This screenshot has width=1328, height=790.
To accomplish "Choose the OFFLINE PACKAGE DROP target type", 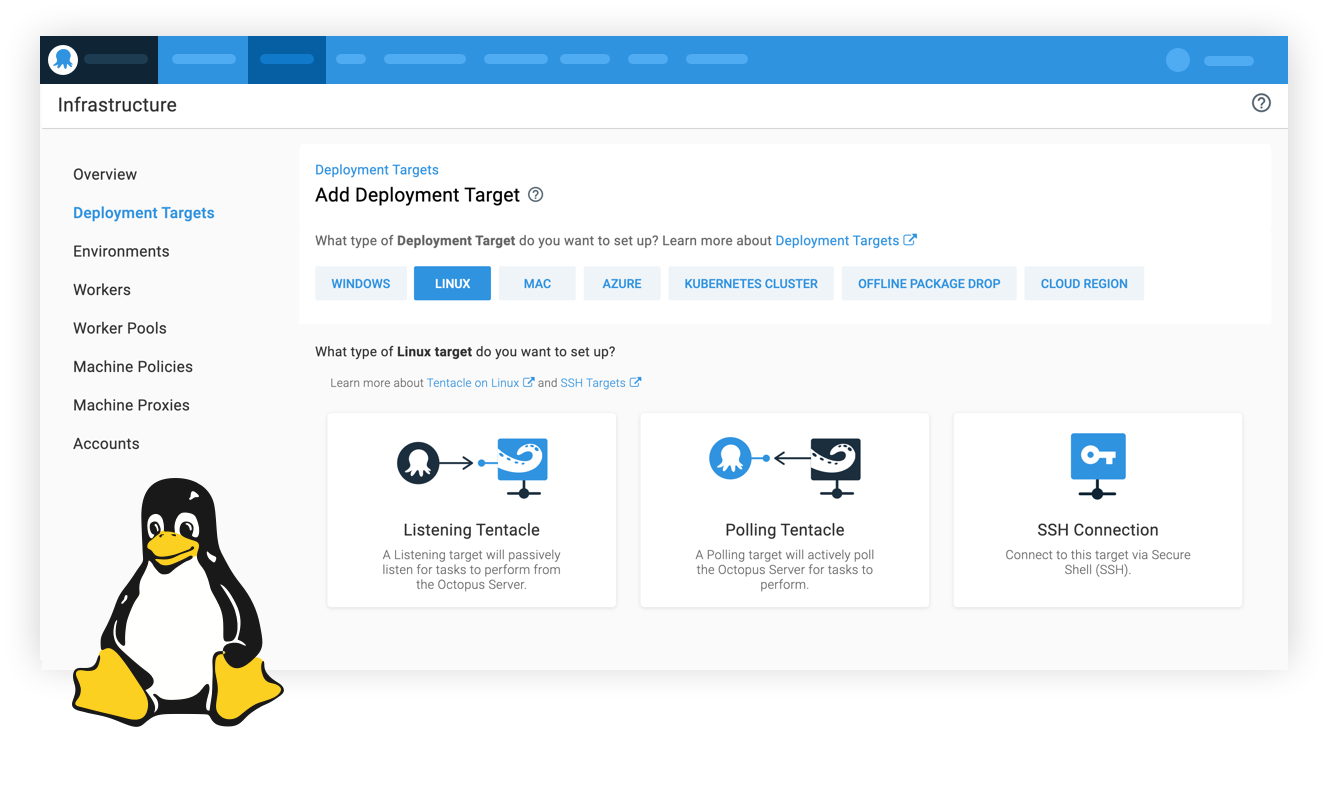I will pyautogui.click(x=929, y=283).
